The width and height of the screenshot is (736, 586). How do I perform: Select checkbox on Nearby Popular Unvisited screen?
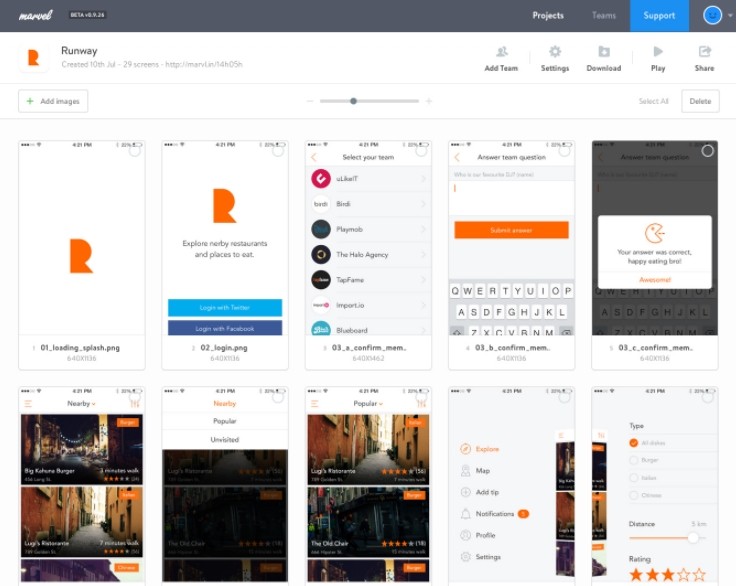pos(278,397)
